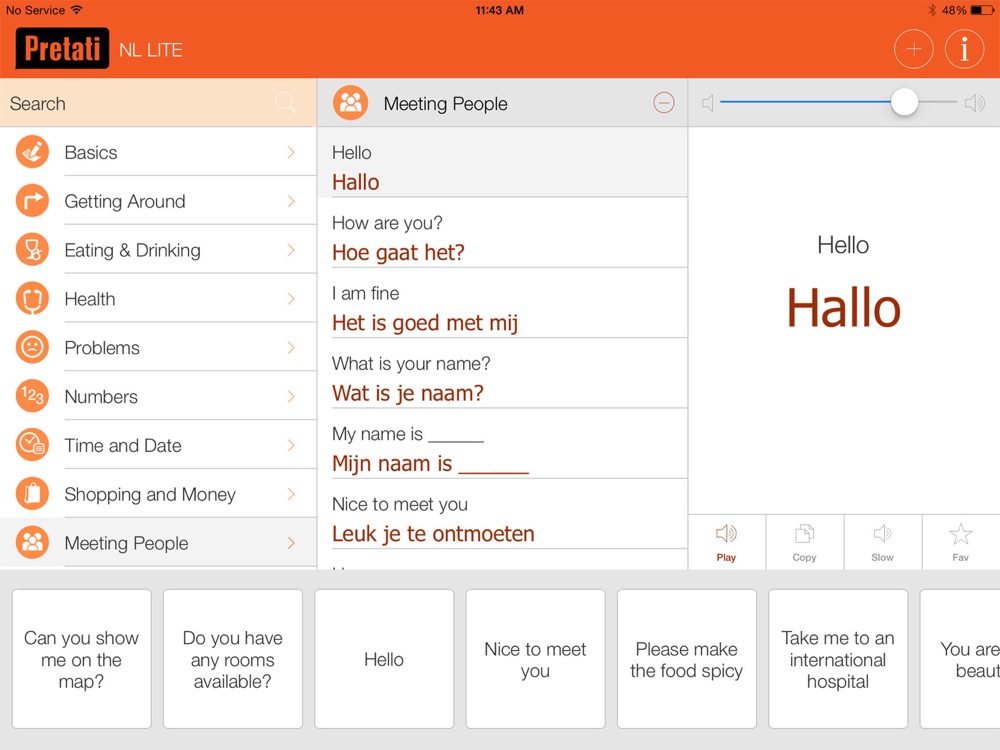Mark phrase as favorite with Fav star
Image resolution: width=1000 pixels, height=750 pixels.
pos(960,542)
